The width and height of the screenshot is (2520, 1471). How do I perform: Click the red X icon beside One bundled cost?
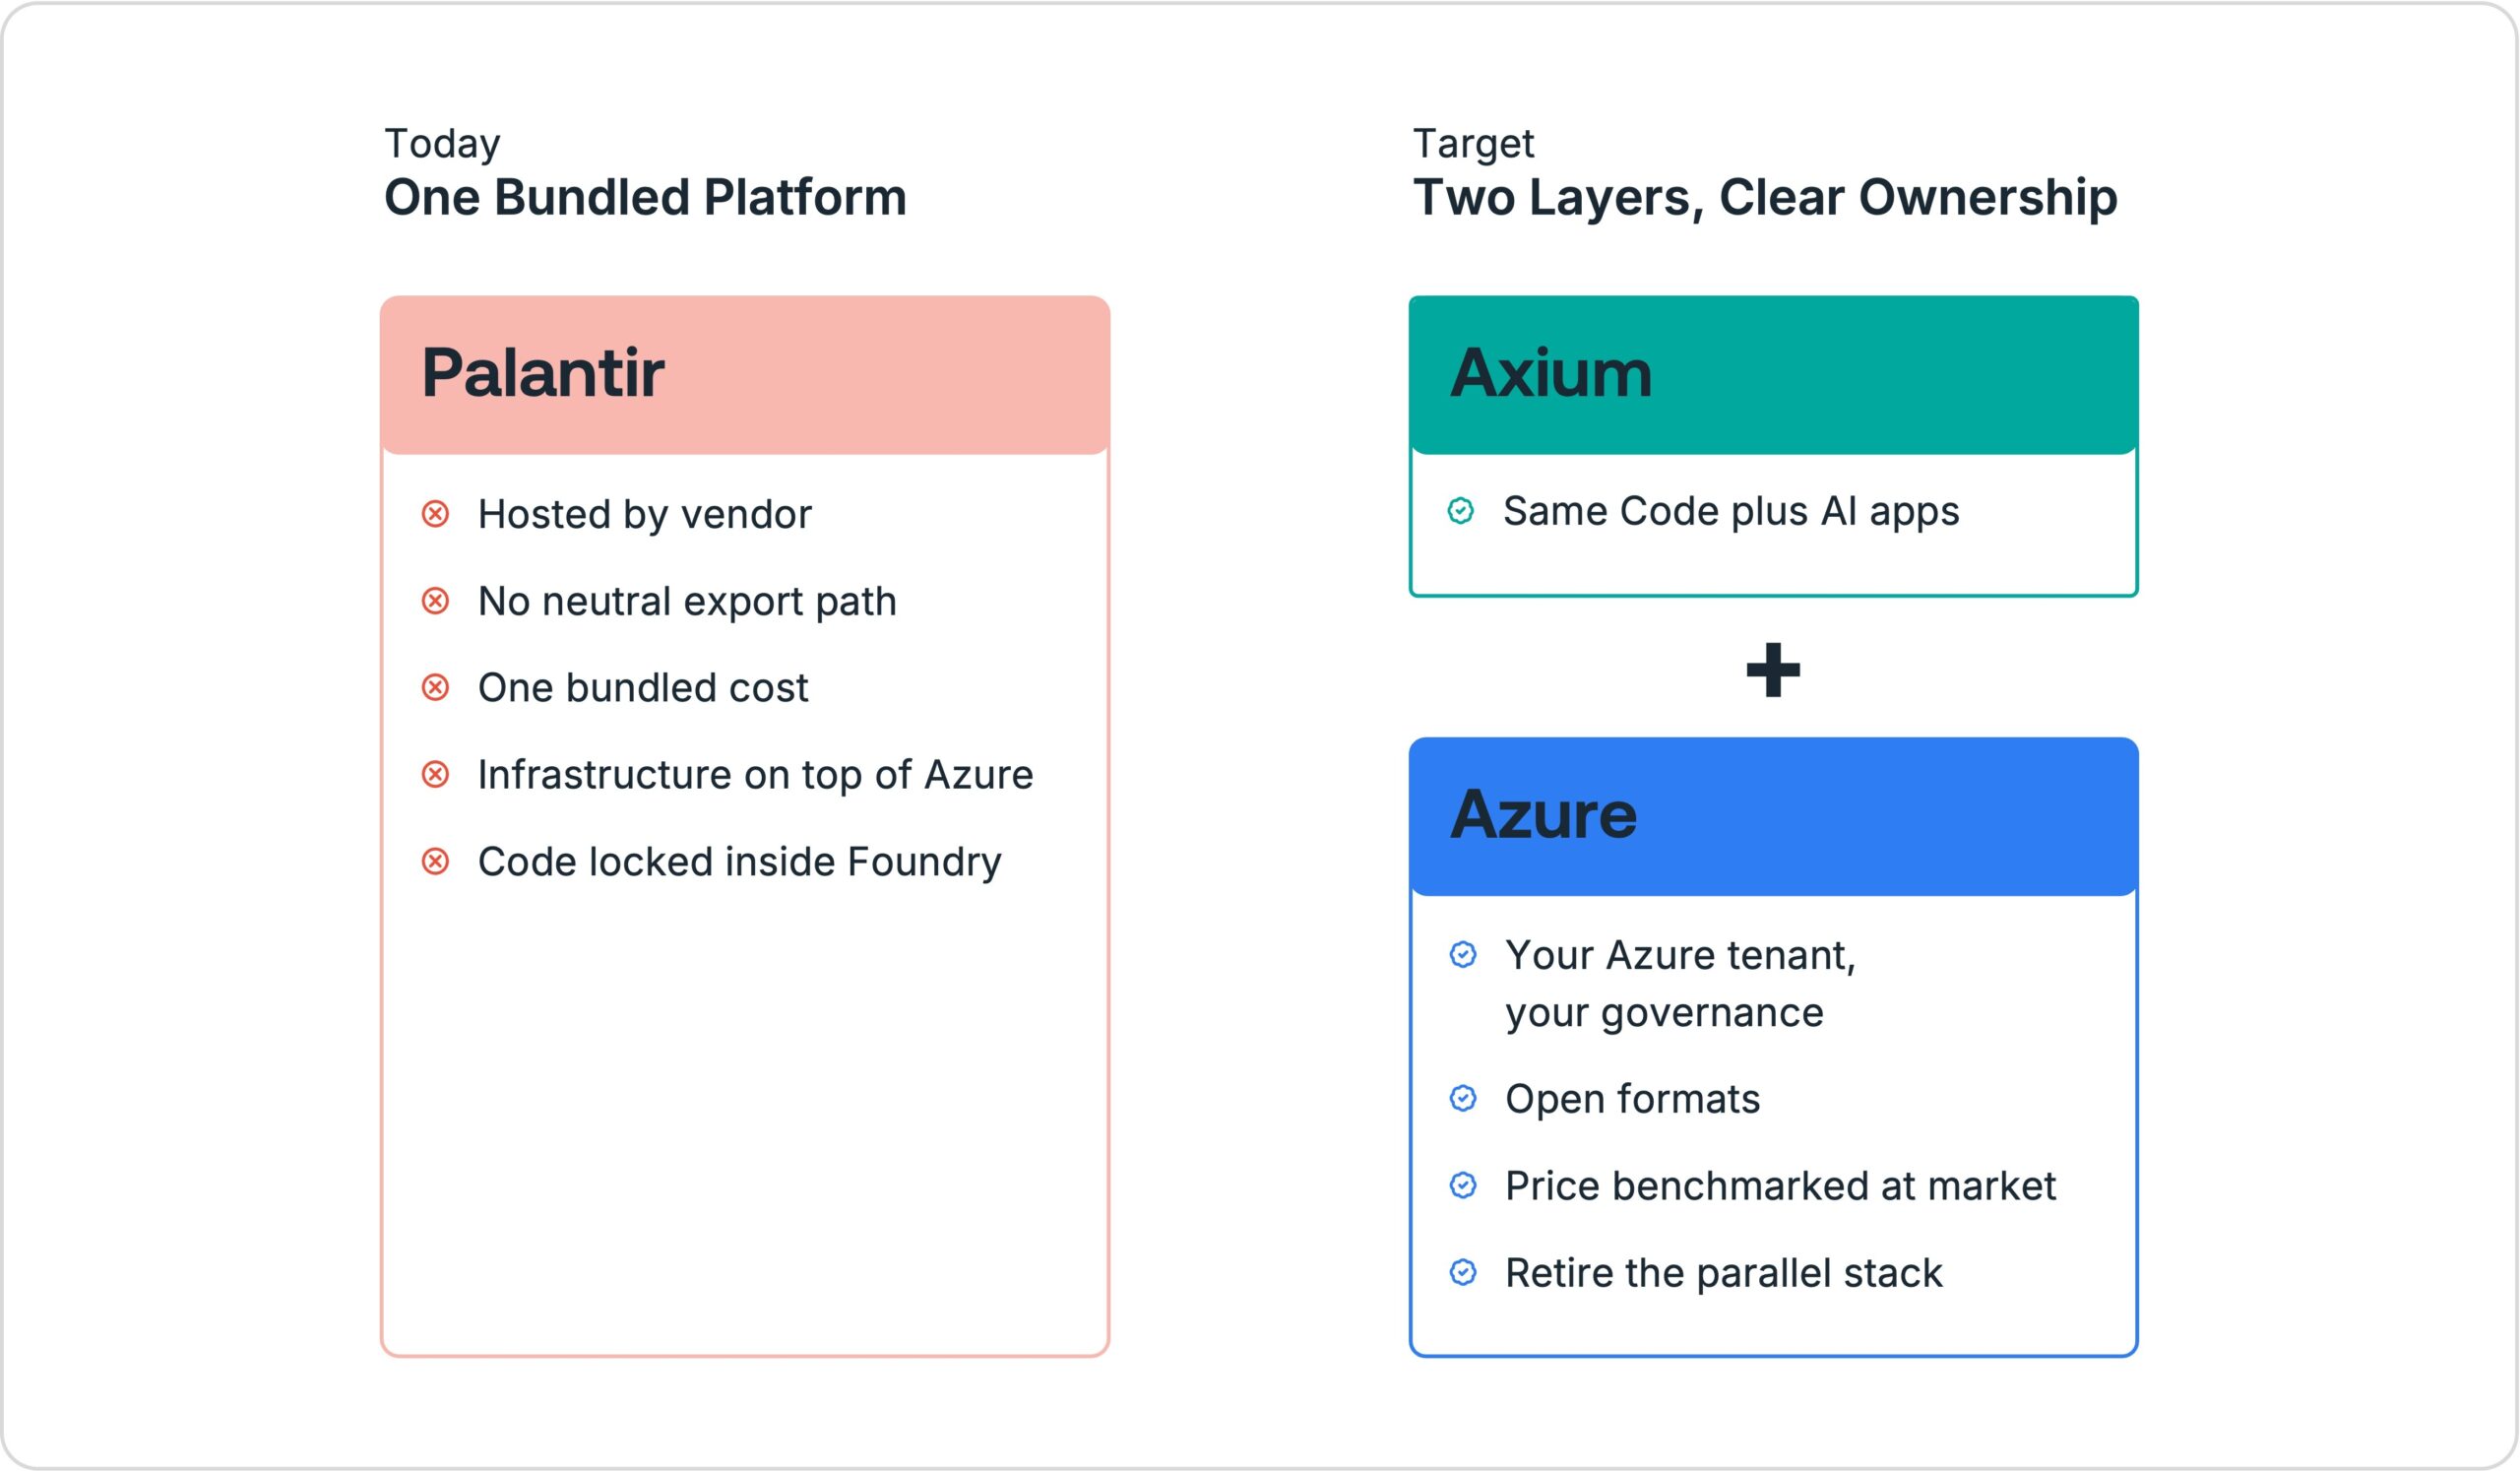[x=435, y=688]
